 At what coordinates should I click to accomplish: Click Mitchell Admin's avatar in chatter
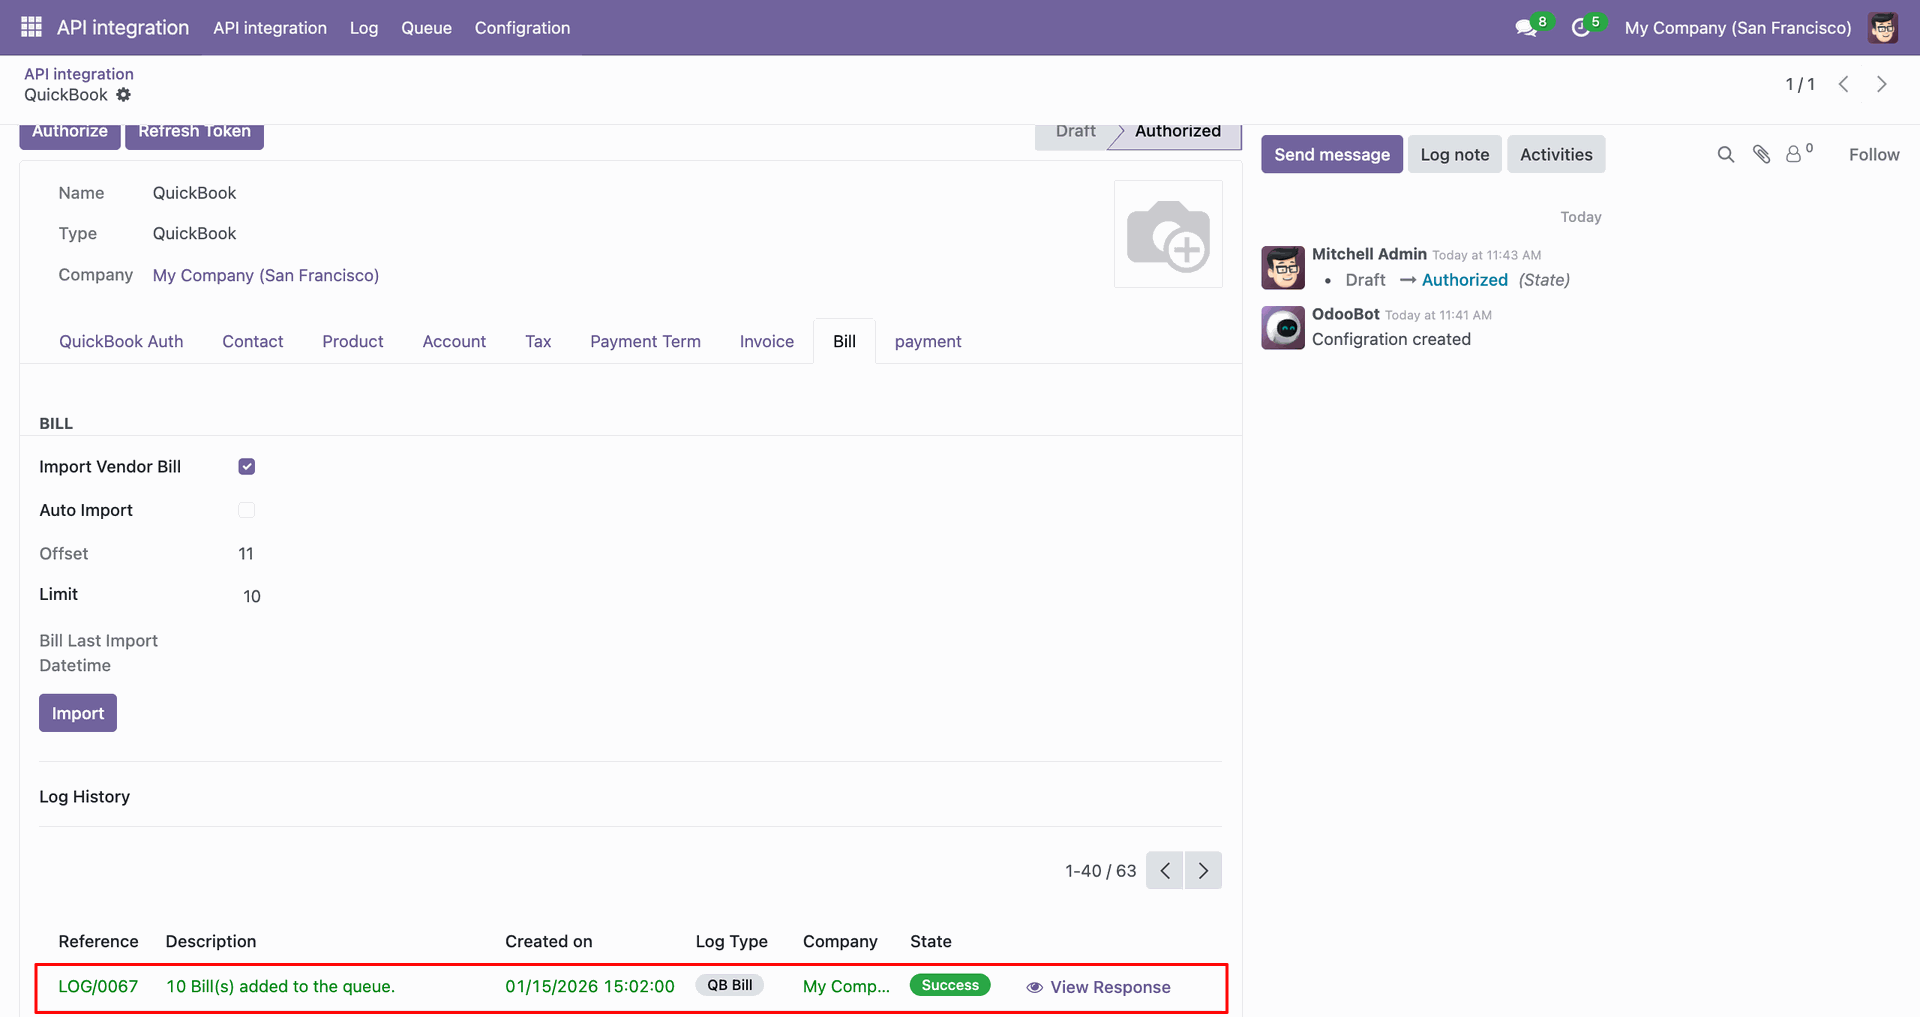1283,268
